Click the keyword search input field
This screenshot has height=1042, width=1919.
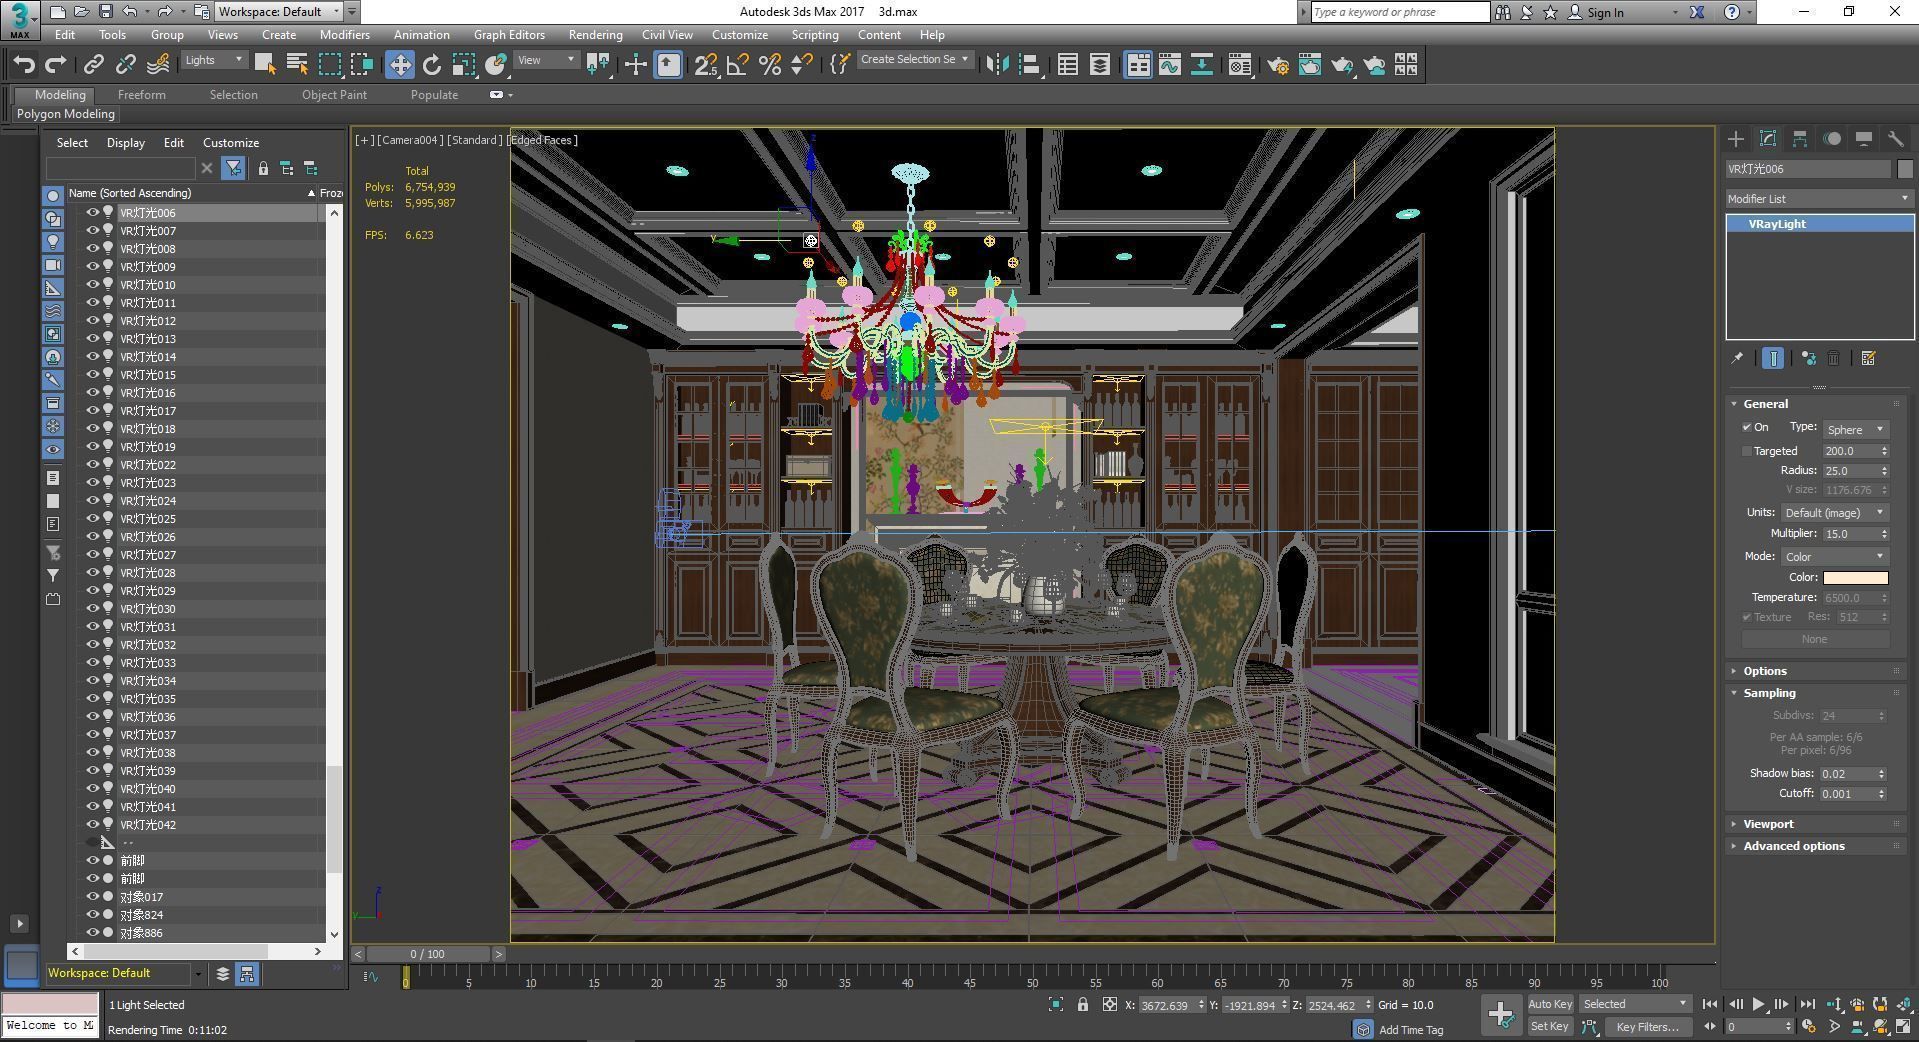tap(1399, 12)
